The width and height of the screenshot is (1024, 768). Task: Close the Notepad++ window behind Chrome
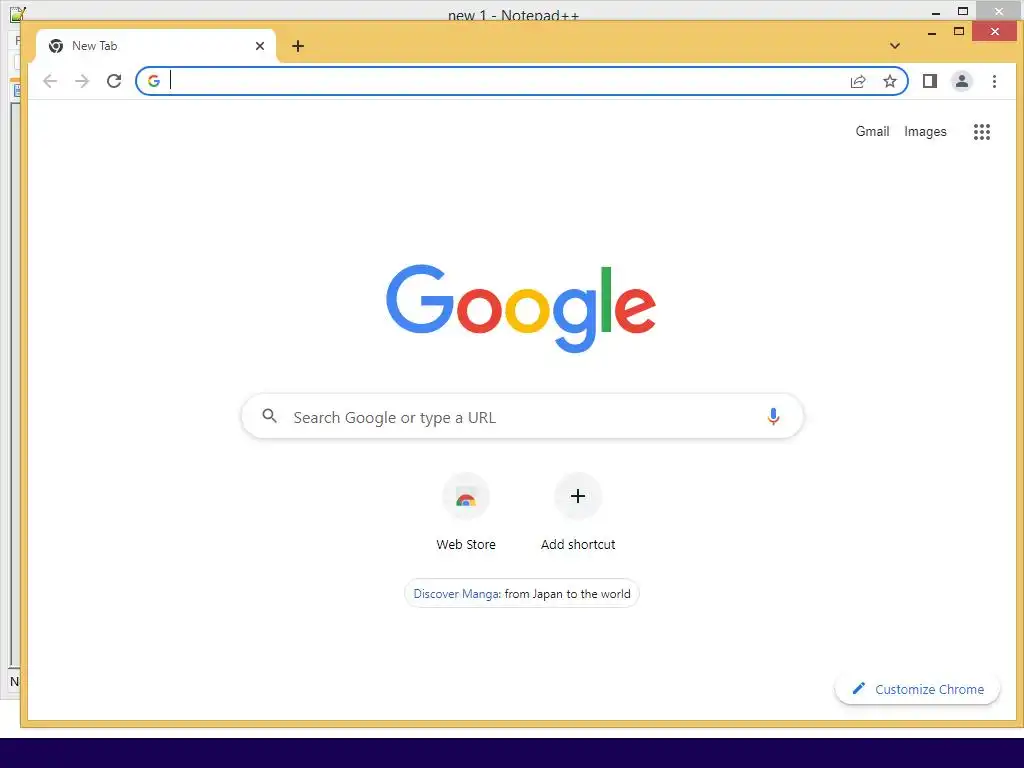pos(999,11)
